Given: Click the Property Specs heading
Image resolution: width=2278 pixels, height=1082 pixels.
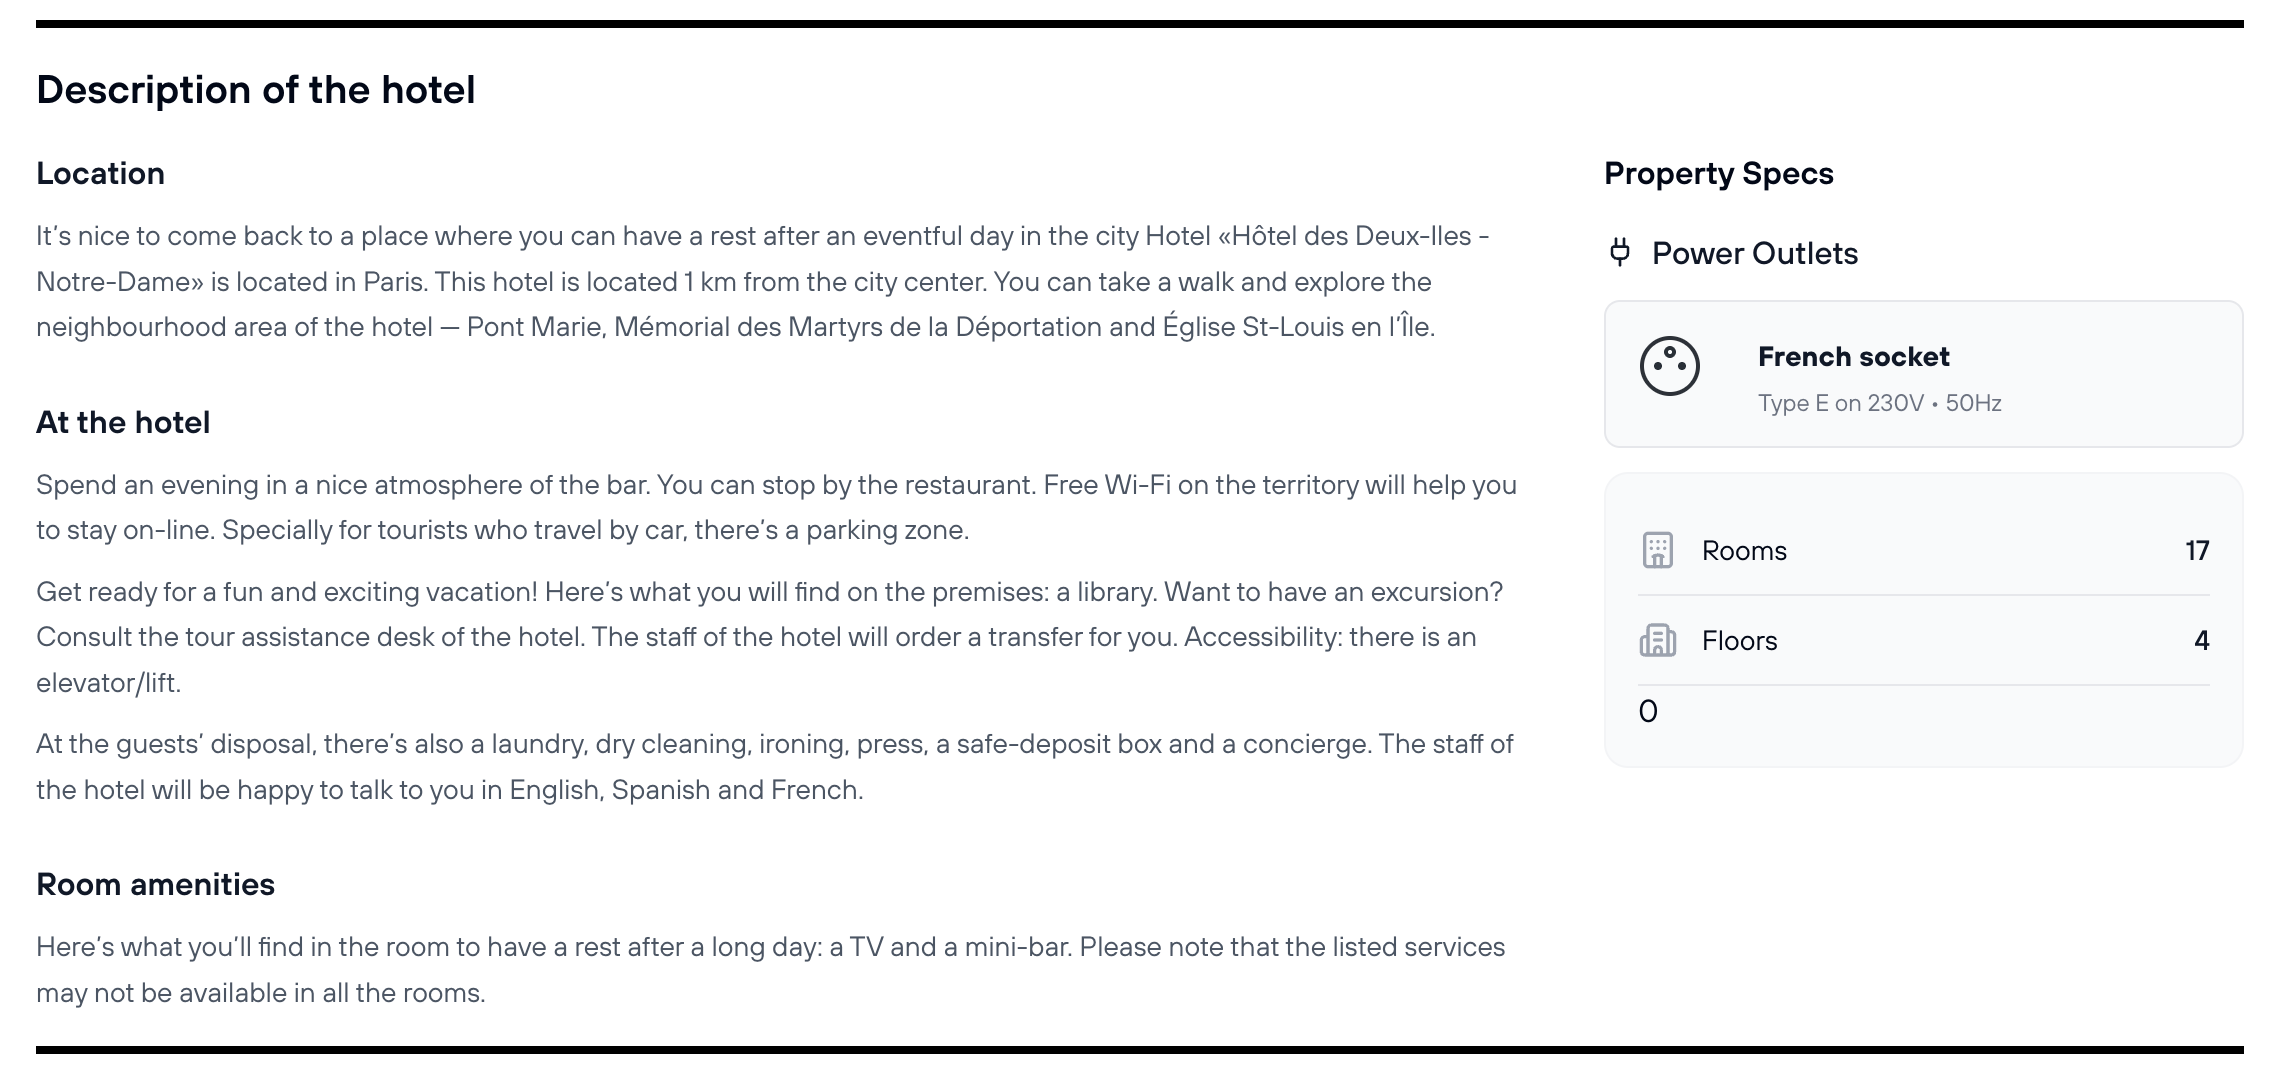Looking at the screenshot, I should pyautogui.click(x=1718, y=174).
